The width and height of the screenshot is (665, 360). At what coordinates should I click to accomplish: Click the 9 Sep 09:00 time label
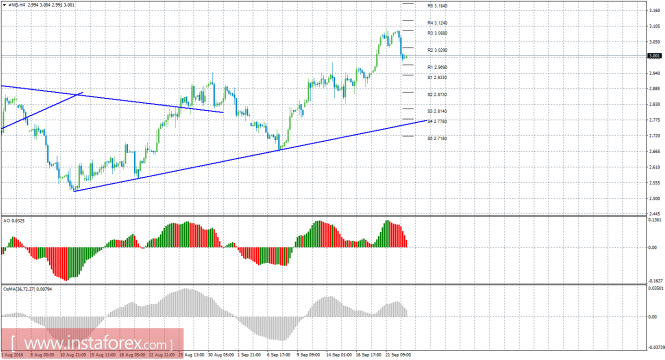(308, 354)
